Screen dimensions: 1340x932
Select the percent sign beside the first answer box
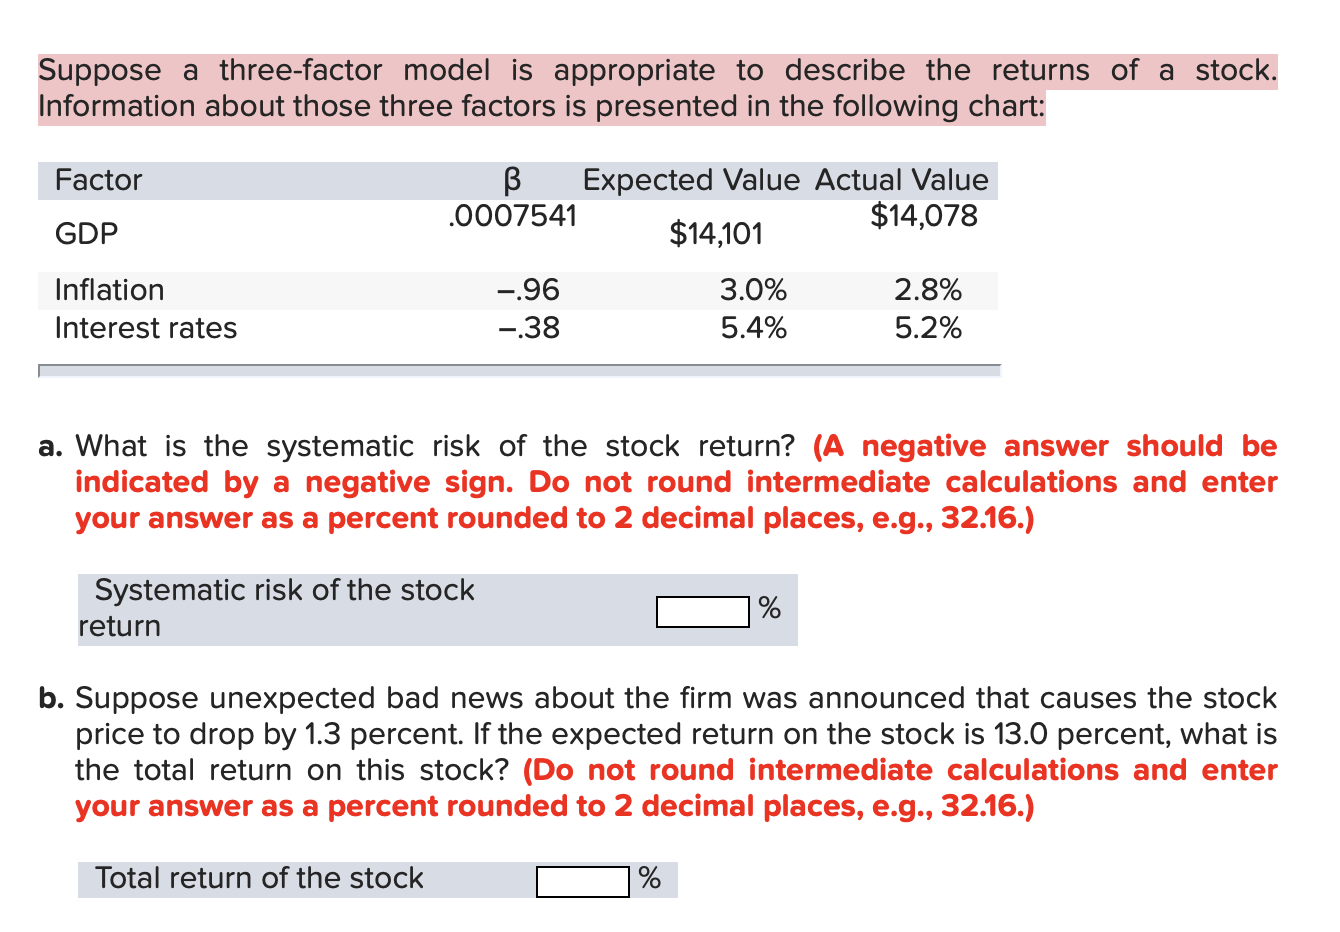click(x=768, y=609)
